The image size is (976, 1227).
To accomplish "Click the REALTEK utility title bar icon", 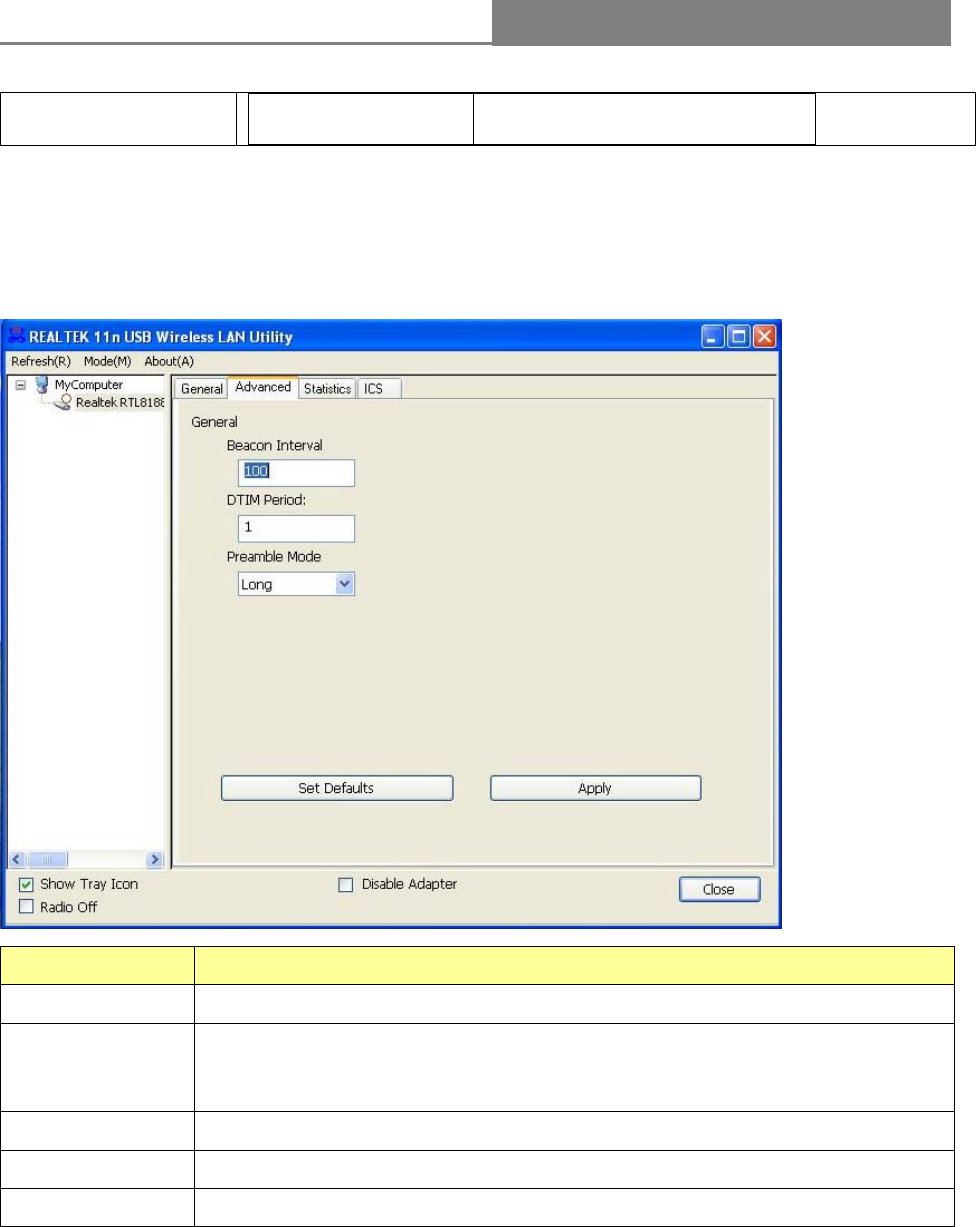I will coord(17,336).
